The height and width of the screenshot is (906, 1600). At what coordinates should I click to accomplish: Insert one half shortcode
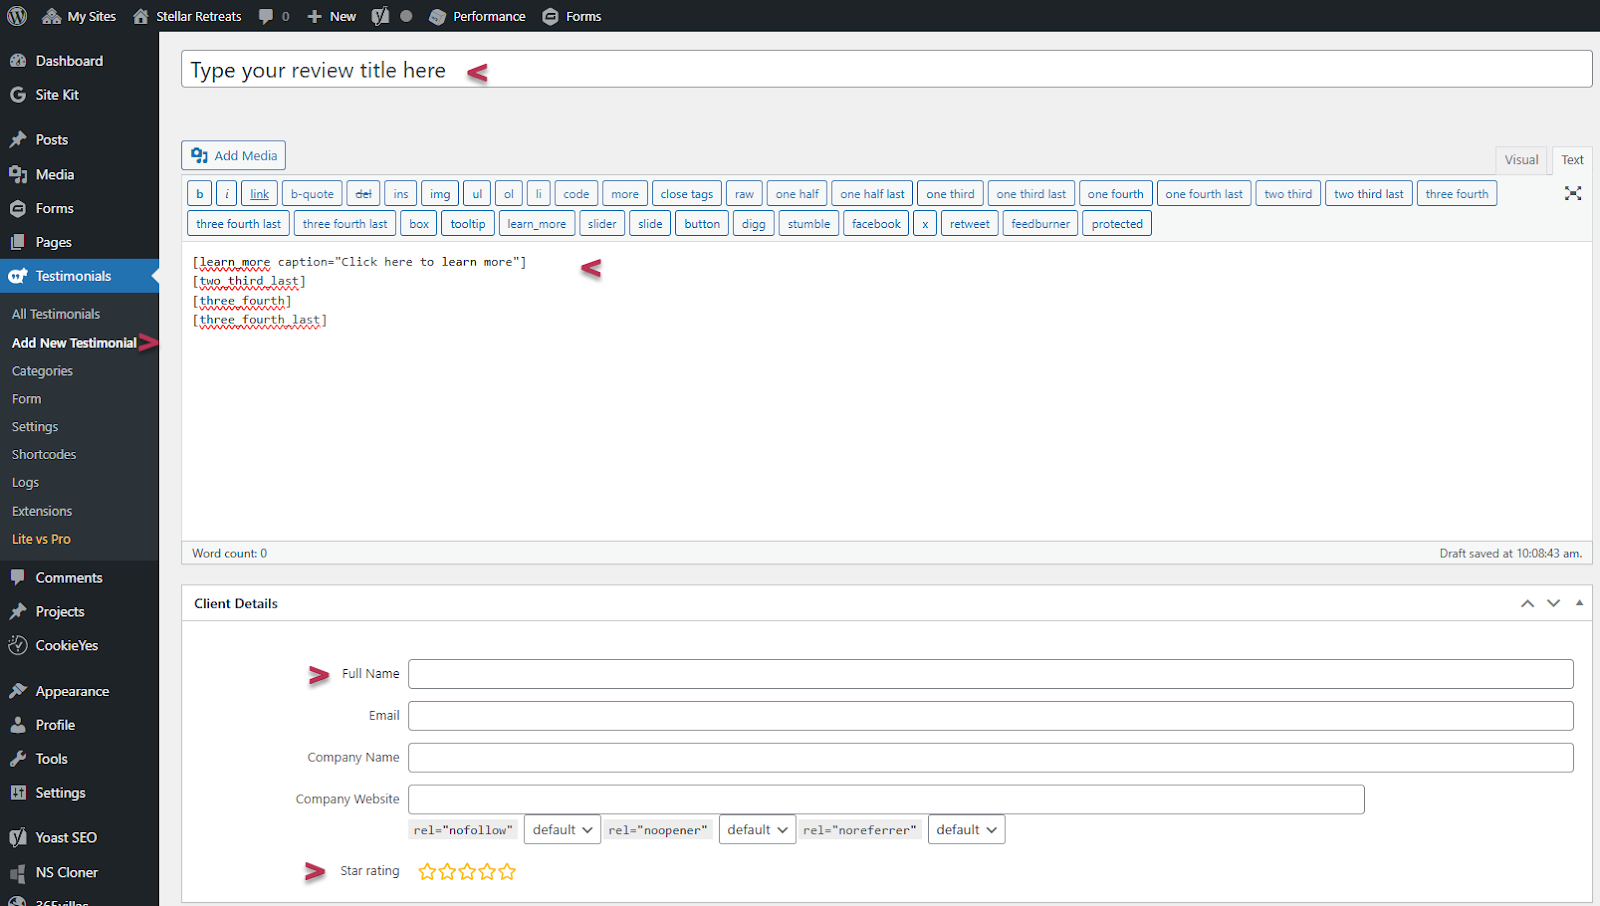(x=797, y=194)
